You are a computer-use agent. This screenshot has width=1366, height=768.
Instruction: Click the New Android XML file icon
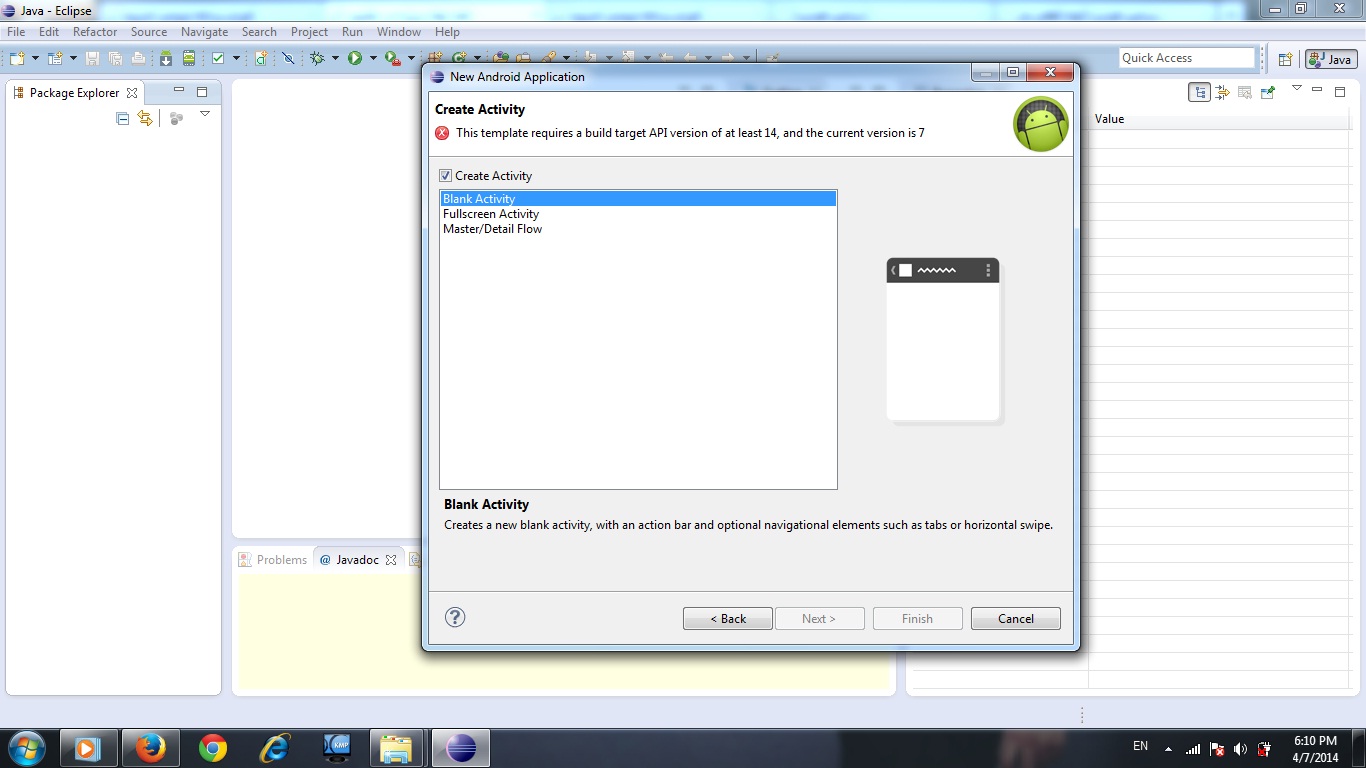tap(261, 58)
